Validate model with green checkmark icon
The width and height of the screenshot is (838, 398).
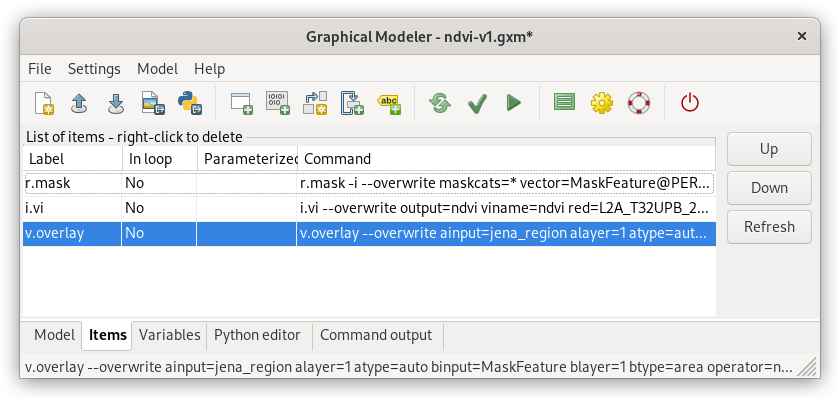click(477, 103)
